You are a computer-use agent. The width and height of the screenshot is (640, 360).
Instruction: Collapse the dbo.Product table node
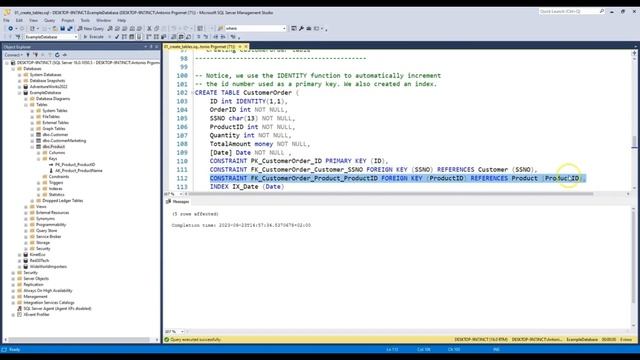click(33, 147)
